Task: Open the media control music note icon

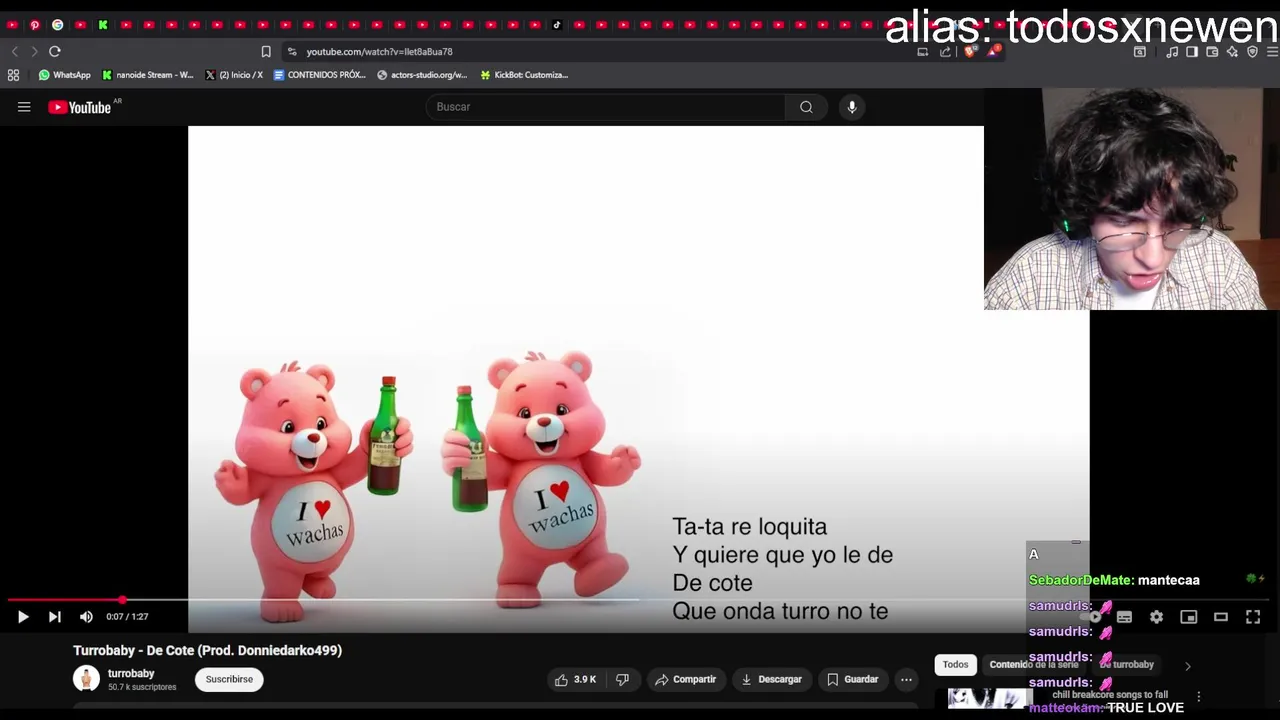Action: coord(1172,52)
